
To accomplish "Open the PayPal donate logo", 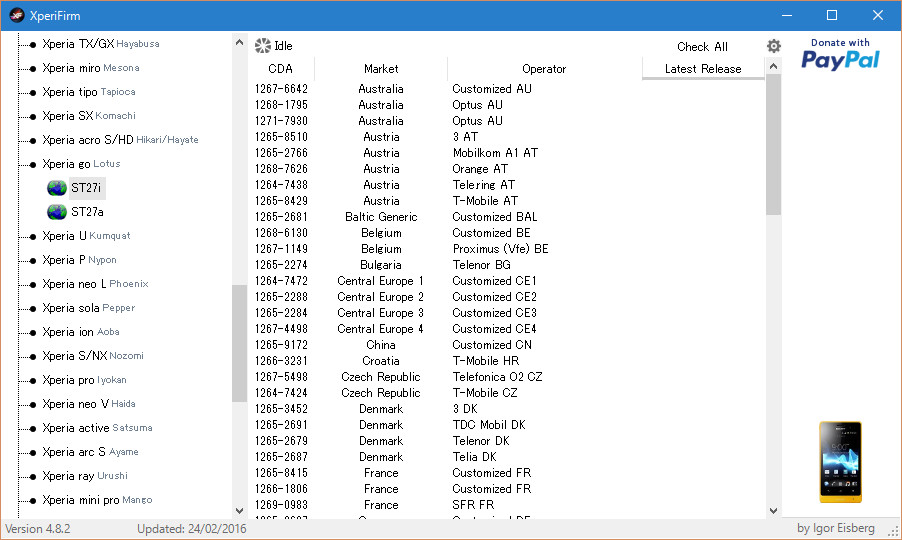I will point(840,56).
